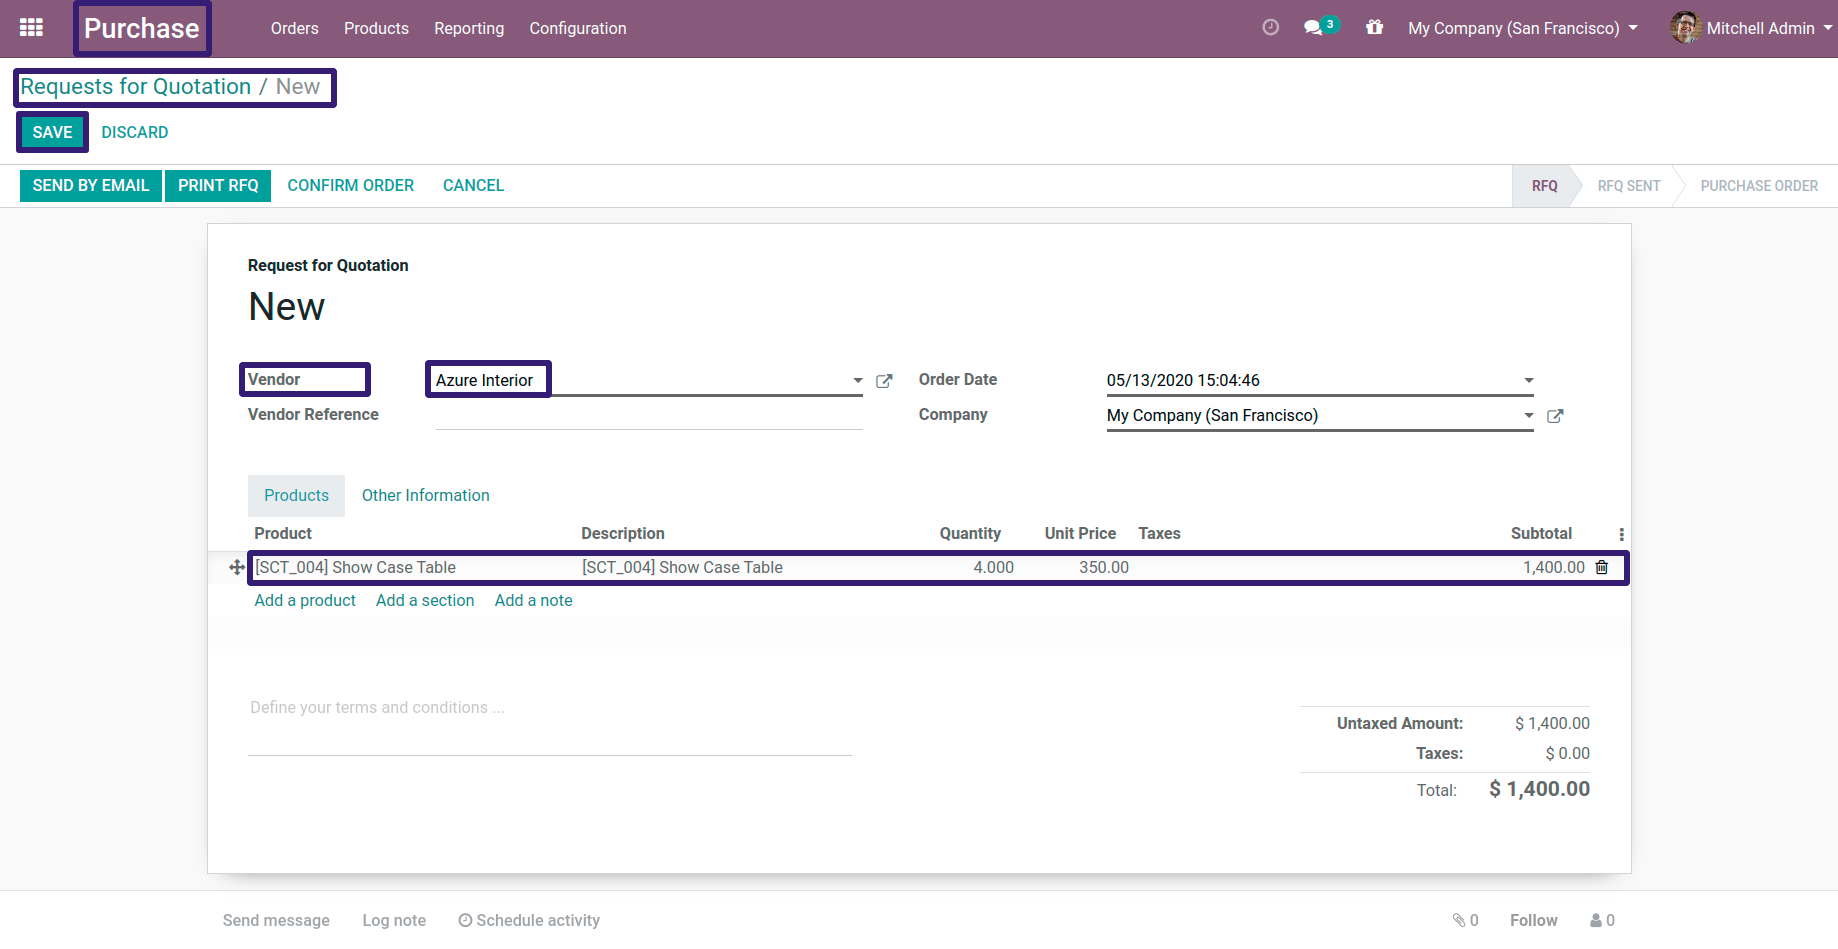1838x949 pixels.
Task: Open the Reporting menu
Action: [469, 28]
